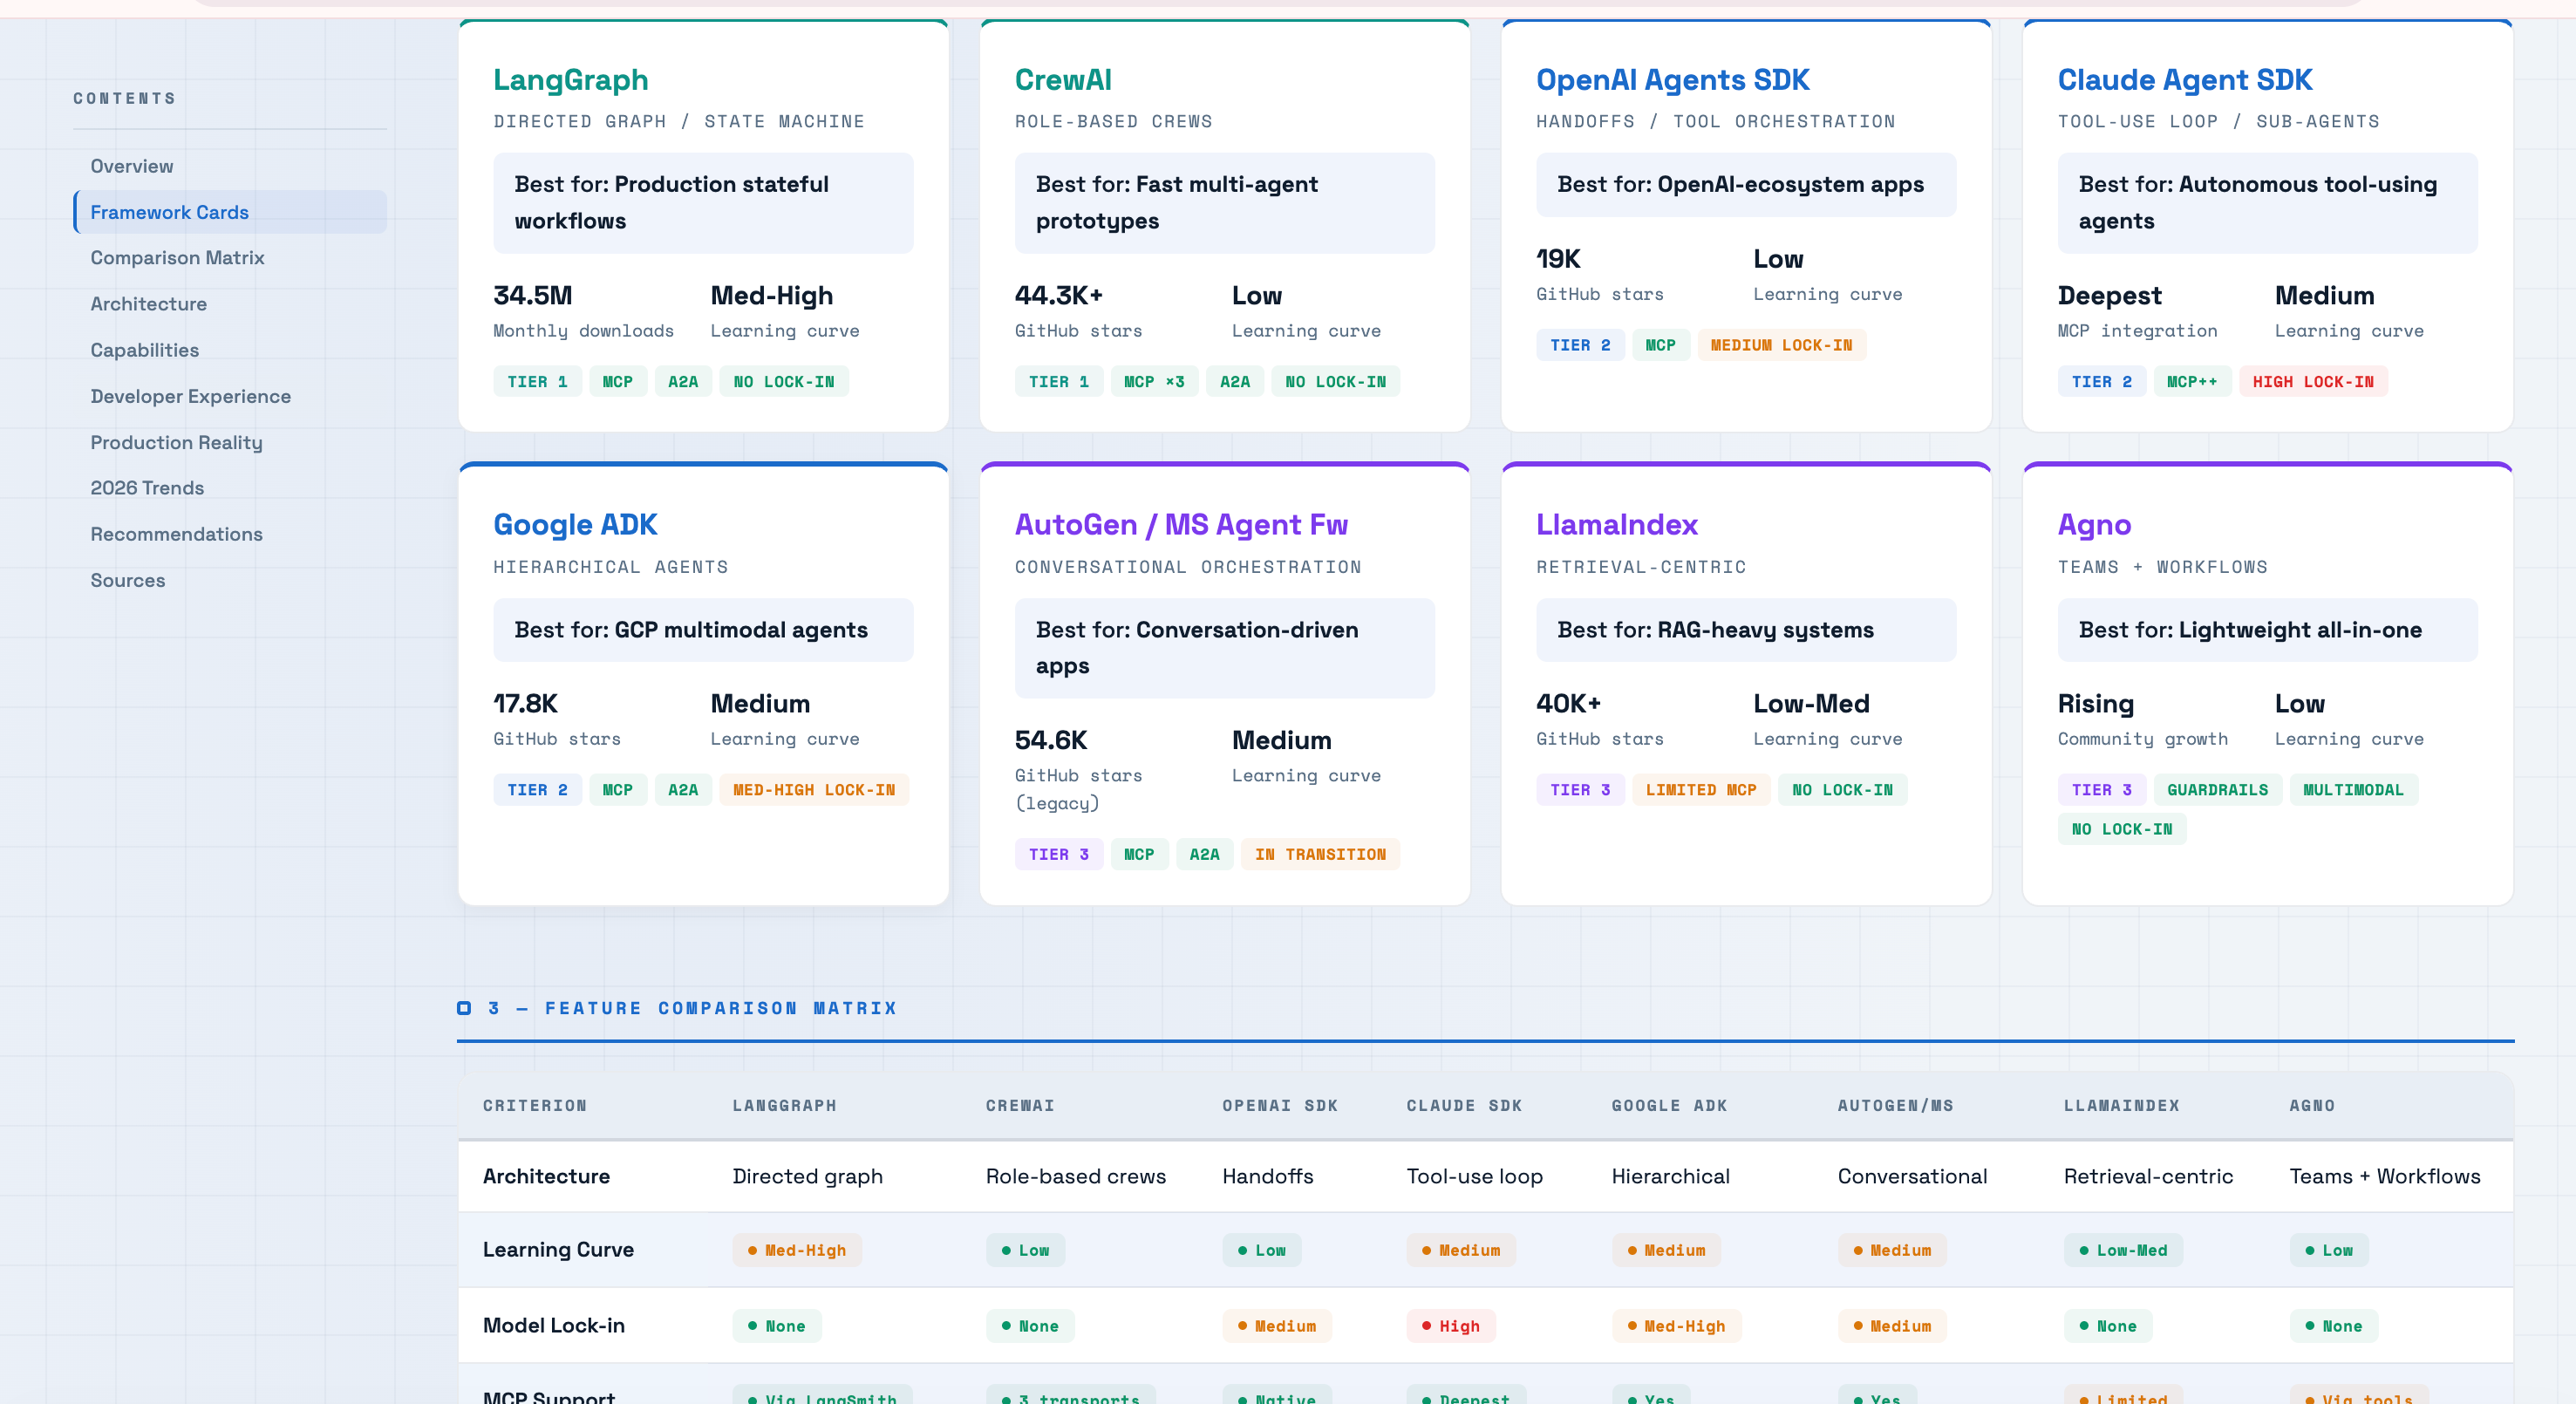Click the HIGH LOCK-IN tag
The width and height of the screenshot is (2576, 1404).
(2312, 382)
